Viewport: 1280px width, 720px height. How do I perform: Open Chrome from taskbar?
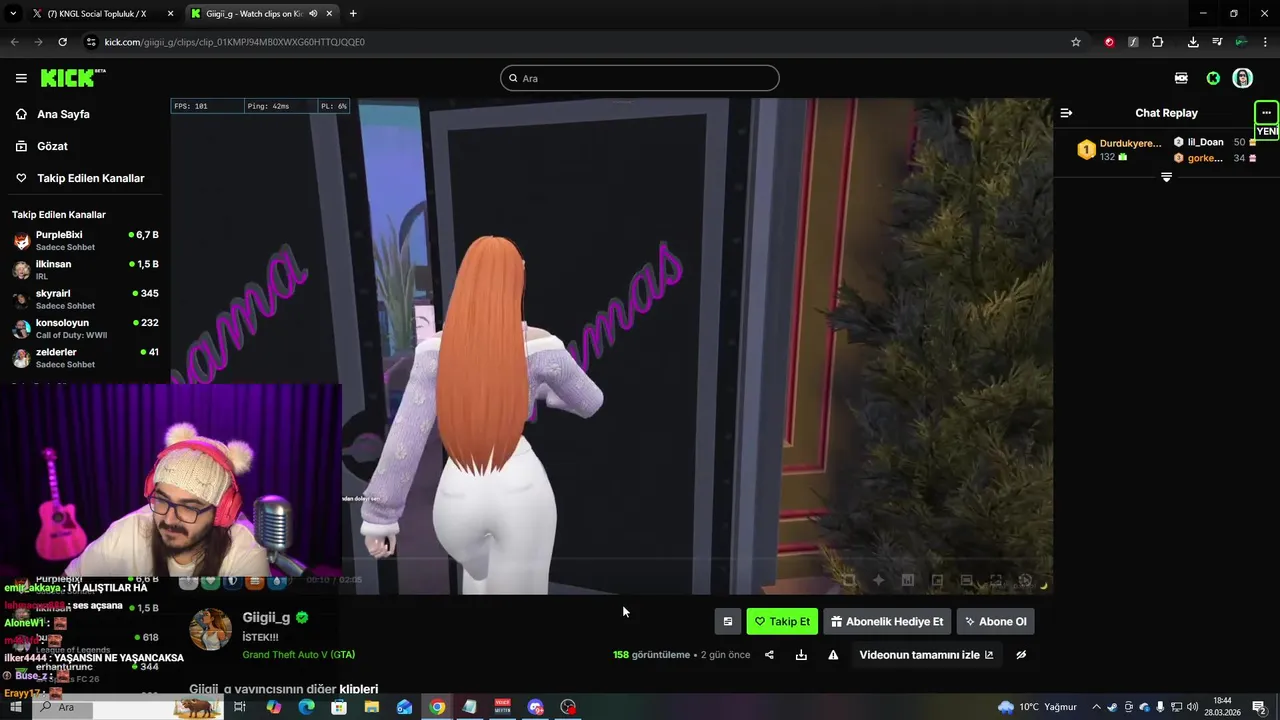coord(437,707)
